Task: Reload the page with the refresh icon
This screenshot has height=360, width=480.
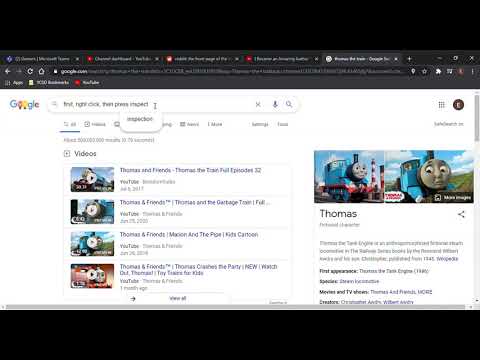Action: point(30,71)
